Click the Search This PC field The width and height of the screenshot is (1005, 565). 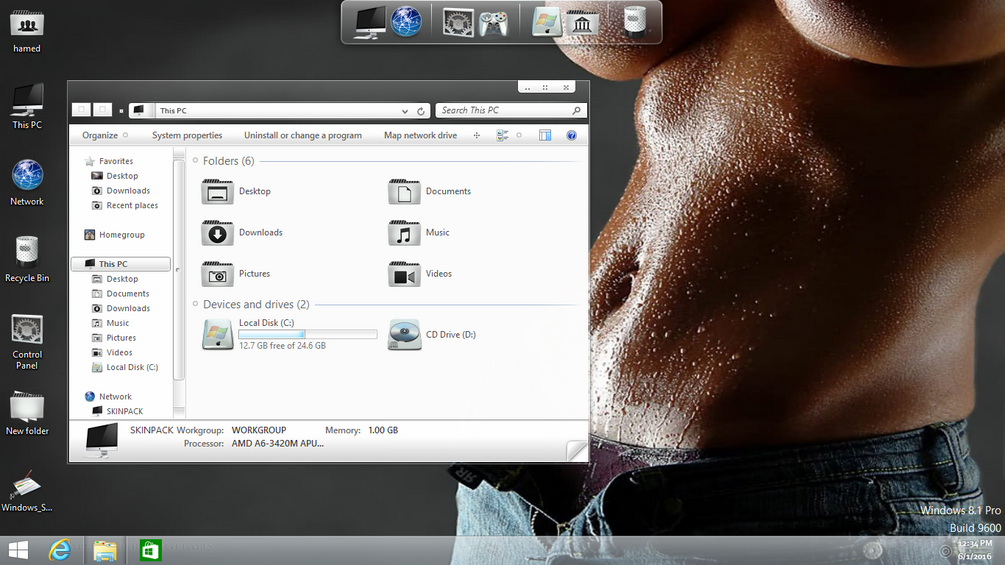(511, 110)
